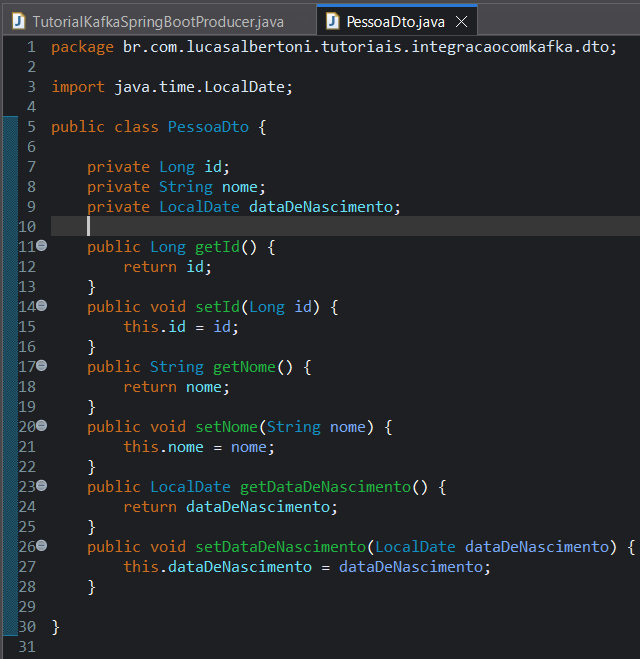Image resolution: width=640 pixels, height=659 pixels.
Task: Collapse the setId method fold marker
Action: pyautogui.click(x=42, y=306)
